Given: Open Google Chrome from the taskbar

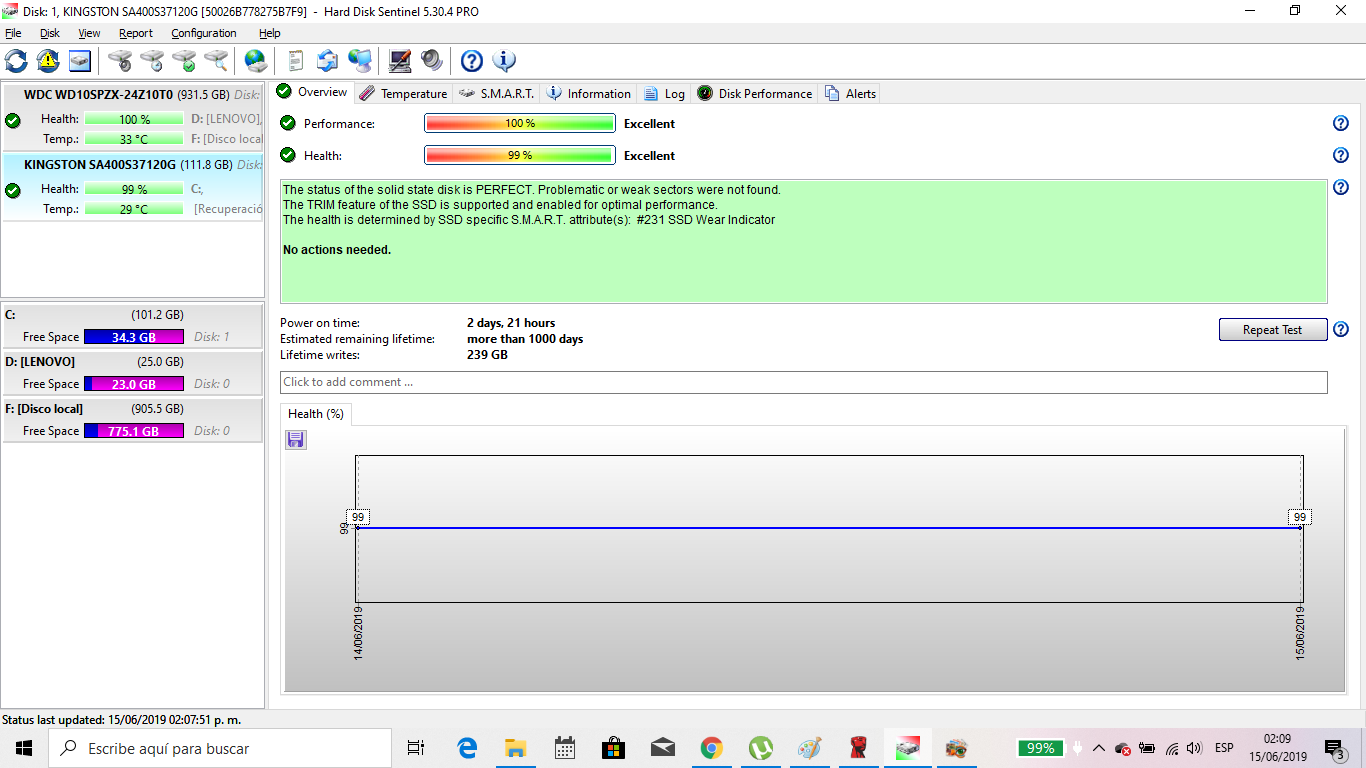Looking at the screenshot, I should tap(711, 748).
